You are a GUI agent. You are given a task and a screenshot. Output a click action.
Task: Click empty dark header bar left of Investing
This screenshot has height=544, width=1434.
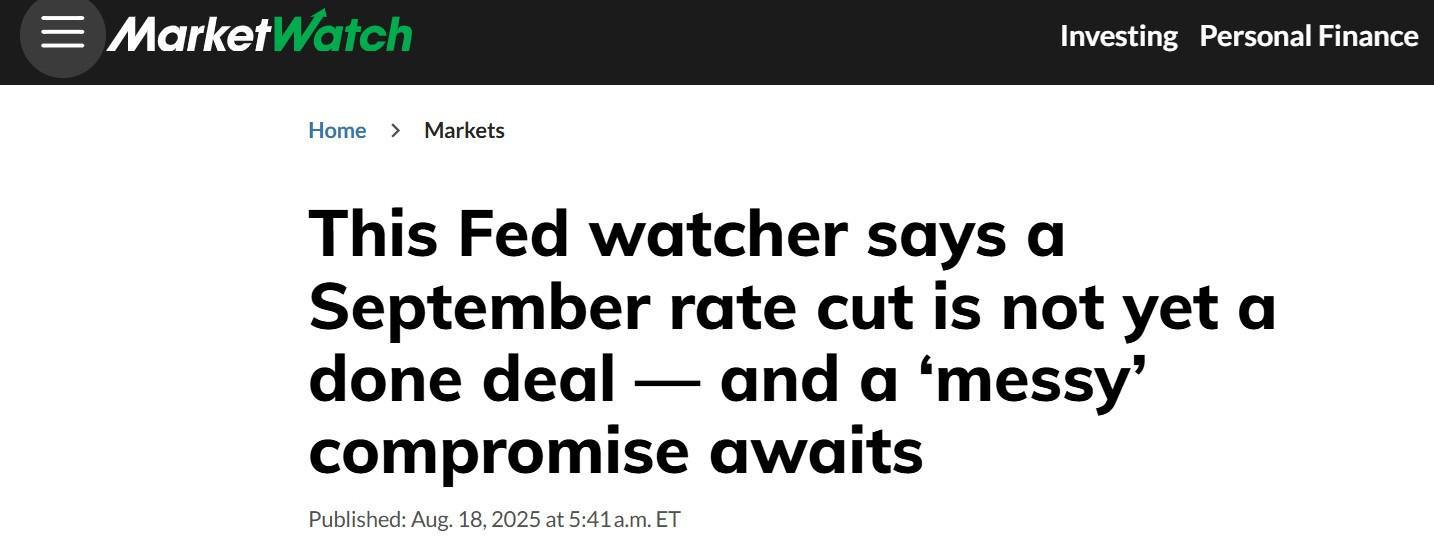pos(736,40)
